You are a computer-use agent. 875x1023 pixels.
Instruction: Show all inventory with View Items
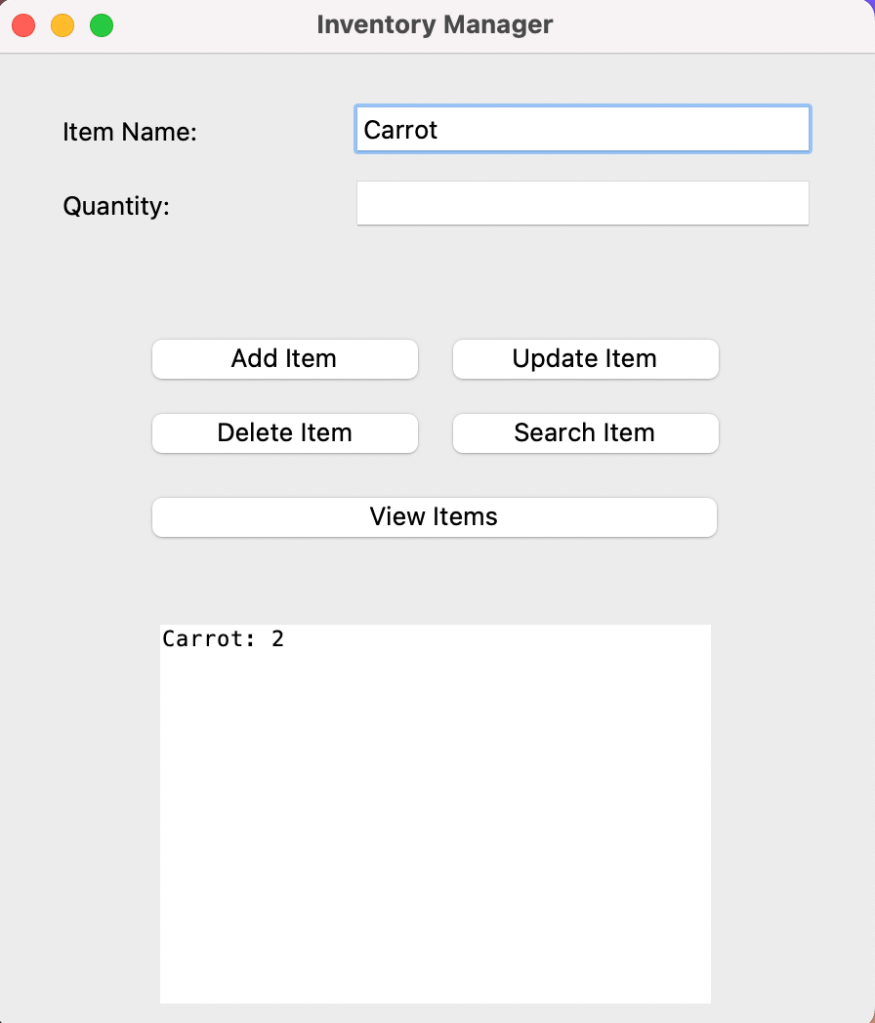click(x=434, y=517)
